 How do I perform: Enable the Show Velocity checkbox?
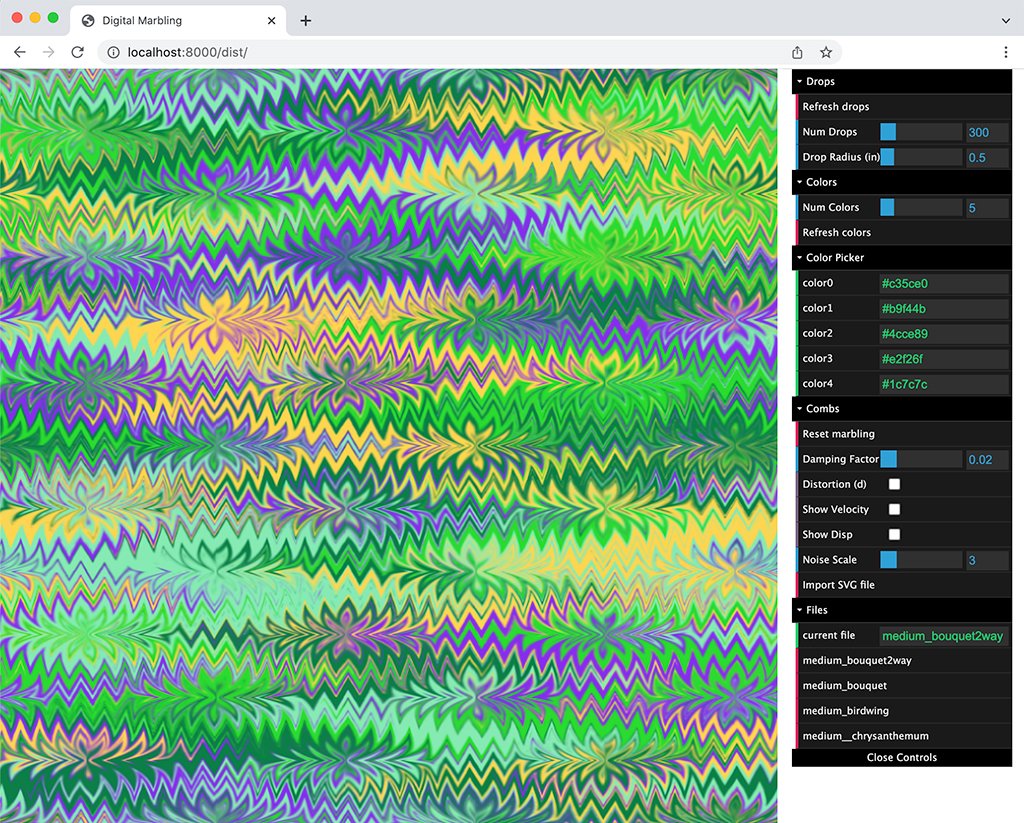click(894, 509)
